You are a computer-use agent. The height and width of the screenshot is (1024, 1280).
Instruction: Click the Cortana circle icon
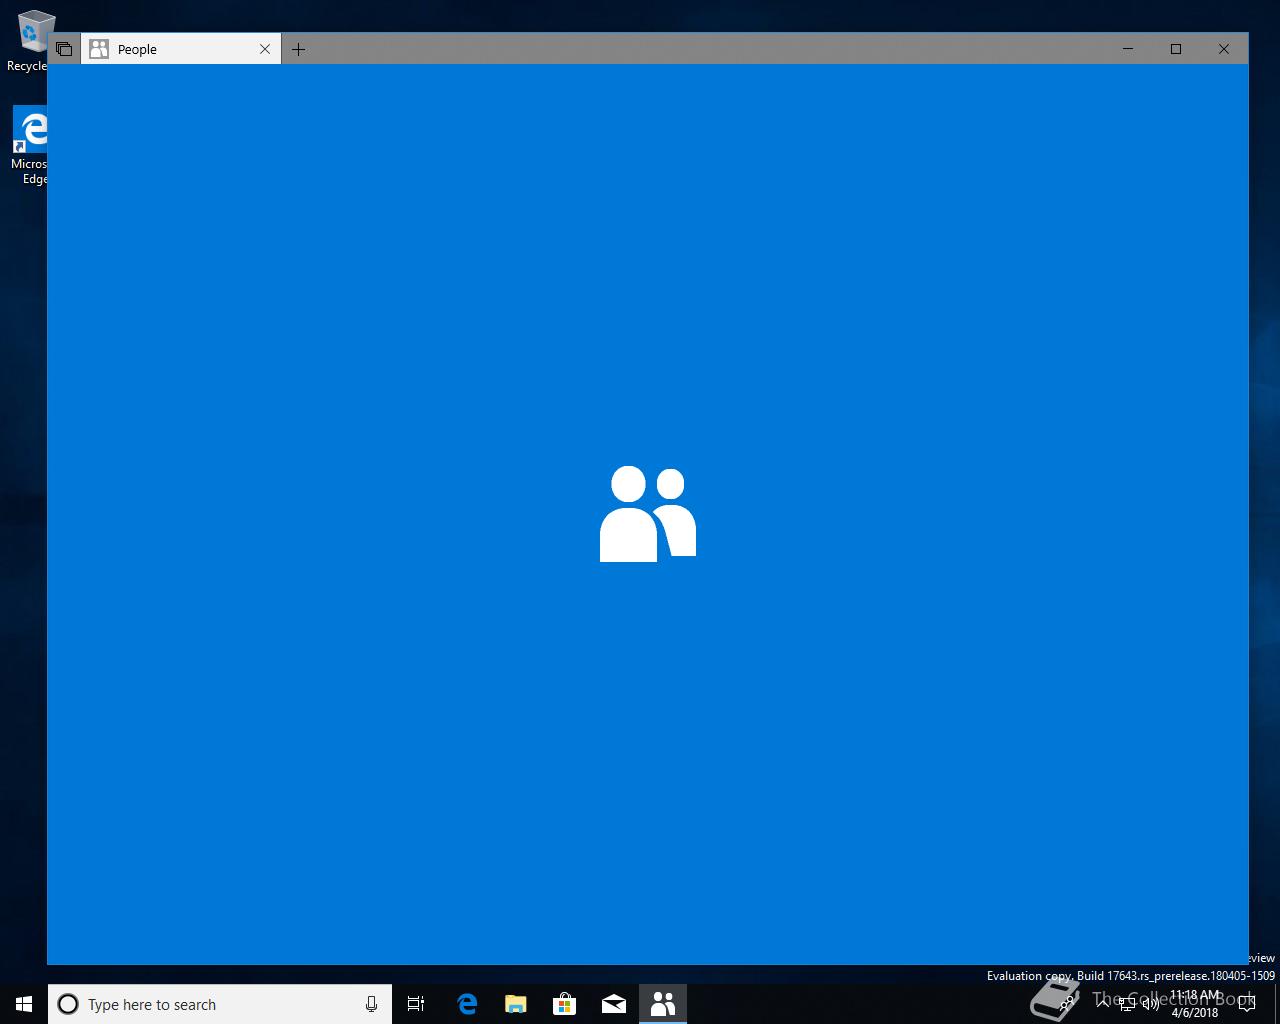tap(68, 1004)
